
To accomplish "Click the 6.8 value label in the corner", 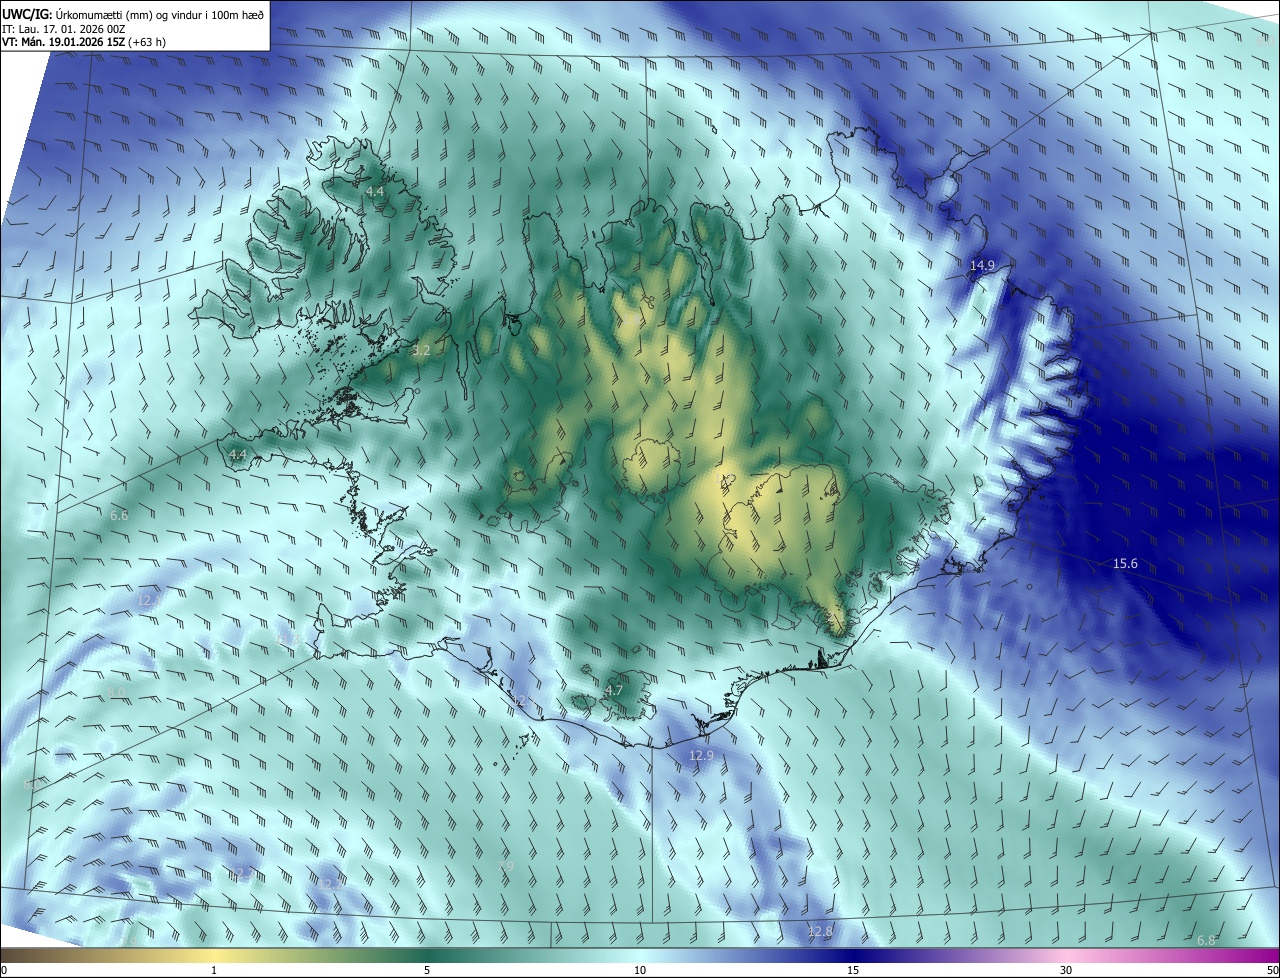I will click(x=1206, y=940).
